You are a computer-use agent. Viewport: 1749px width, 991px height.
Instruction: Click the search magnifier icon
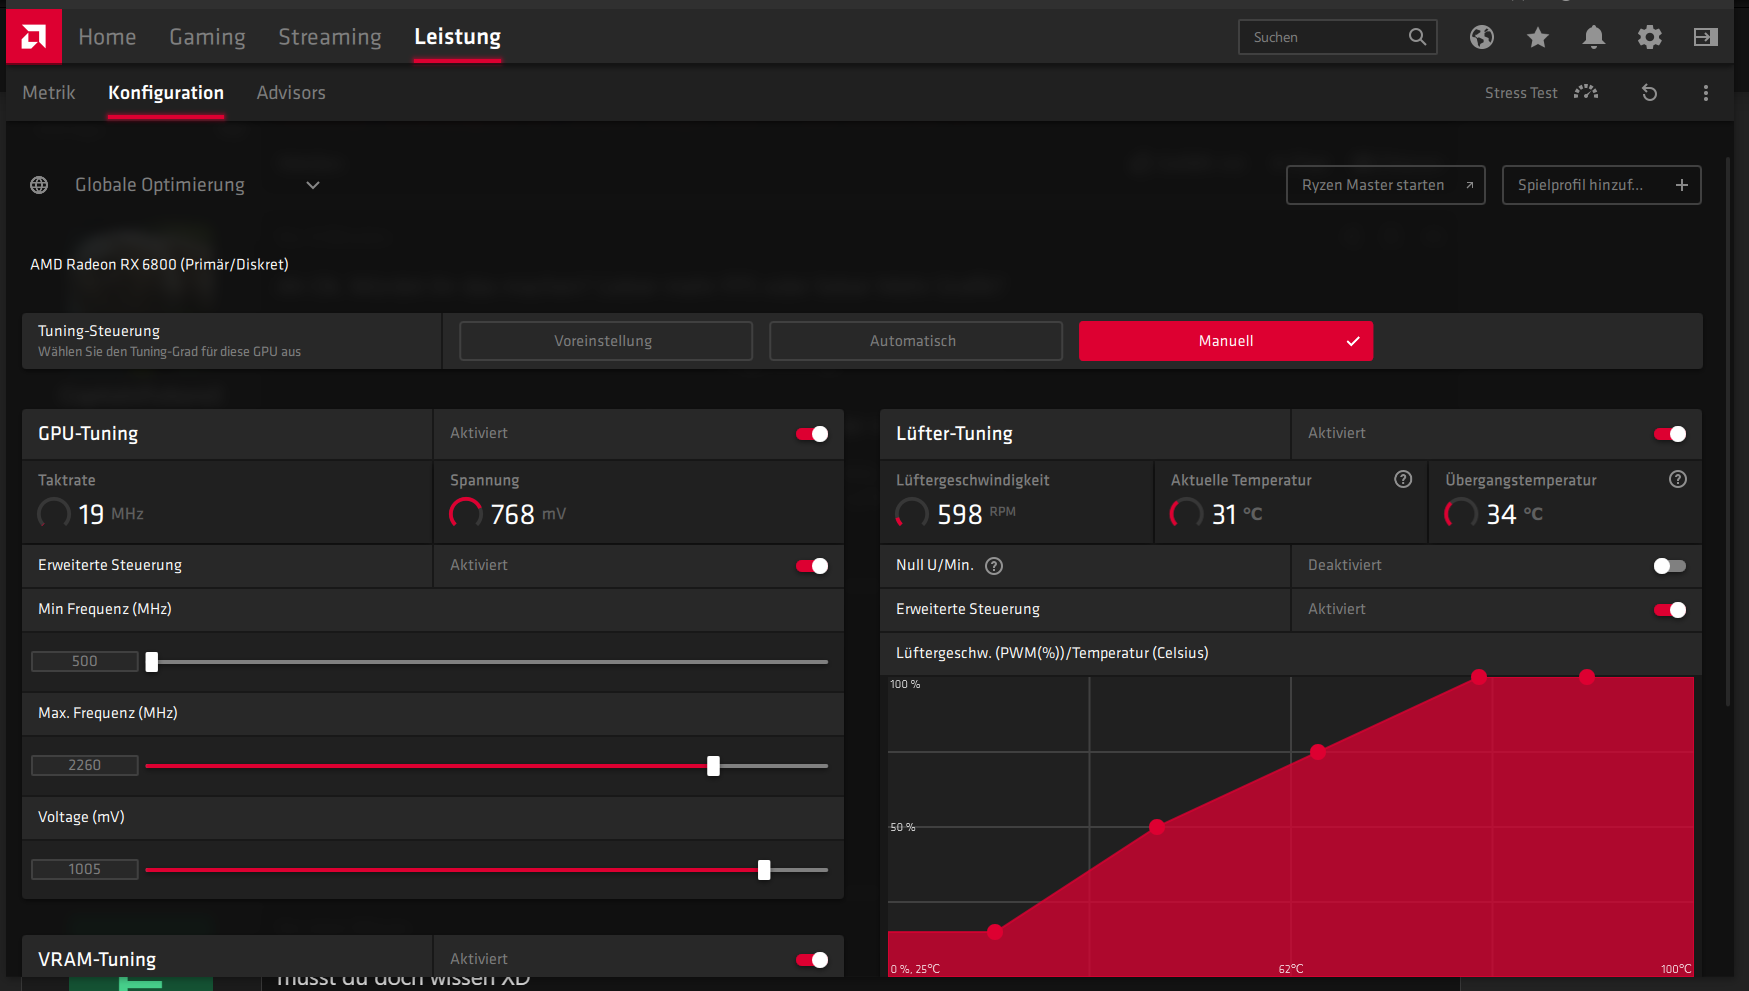coord(1417,37)
